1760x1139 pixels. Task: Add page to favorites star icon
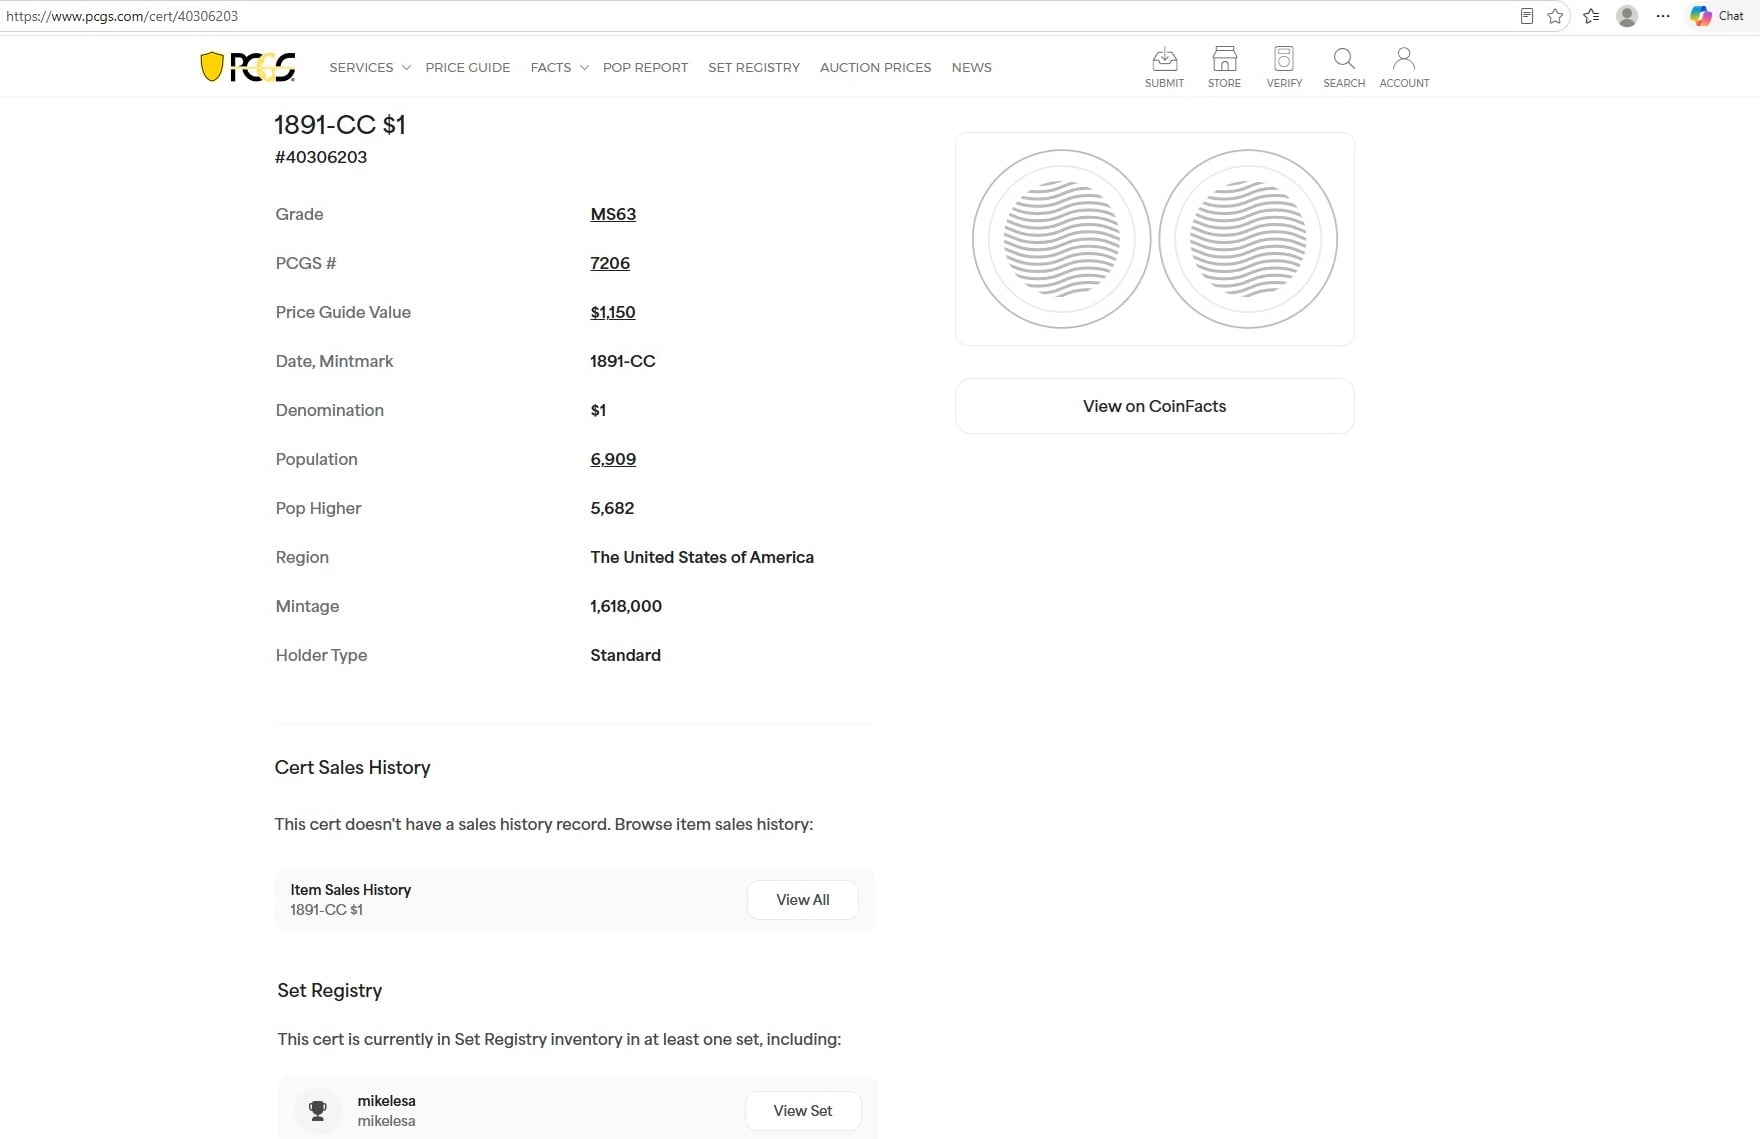pyautogui.click(x=1555, y=16)
